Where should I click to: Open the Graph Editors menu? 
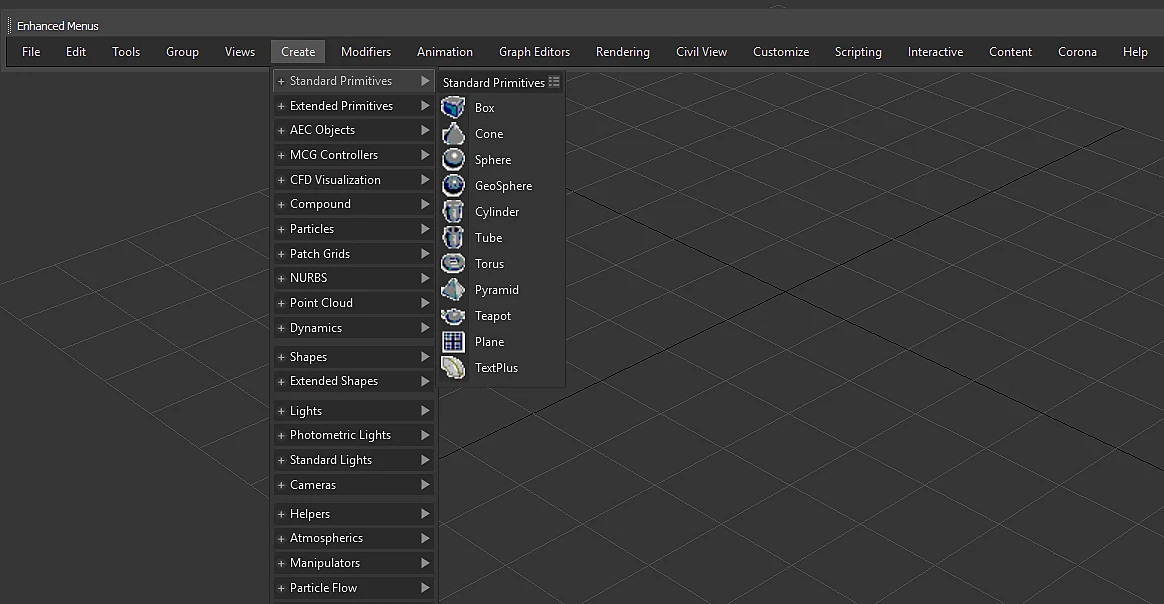click(534, 52)
